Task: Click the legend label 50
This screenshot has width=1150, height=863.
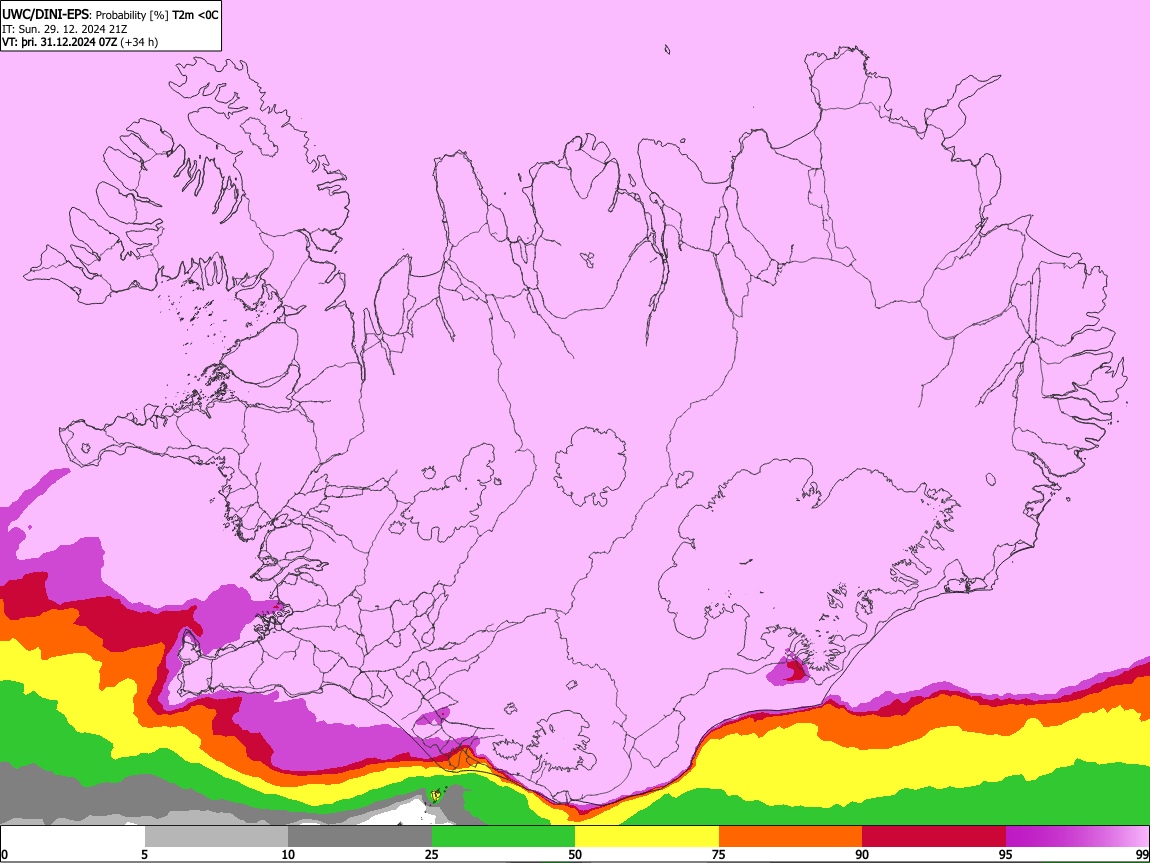Action: click(575, 855)
